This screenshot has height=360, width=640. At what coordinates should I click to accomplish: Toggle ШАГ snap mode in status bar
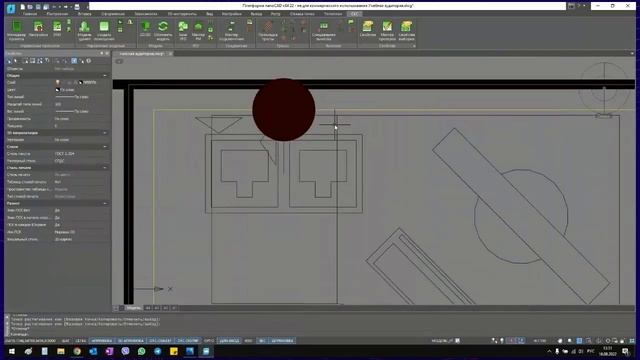click(65, 340)
